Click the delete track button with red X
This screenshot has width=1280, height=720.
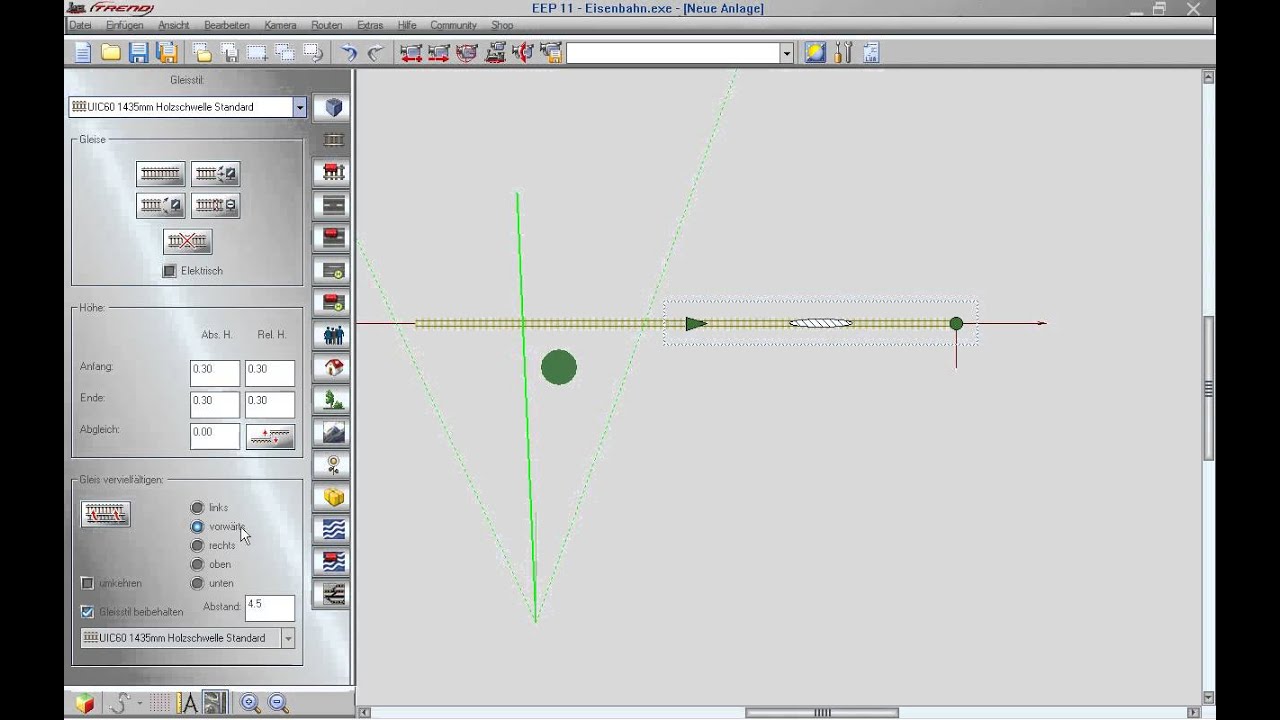[x=188, y=241]
